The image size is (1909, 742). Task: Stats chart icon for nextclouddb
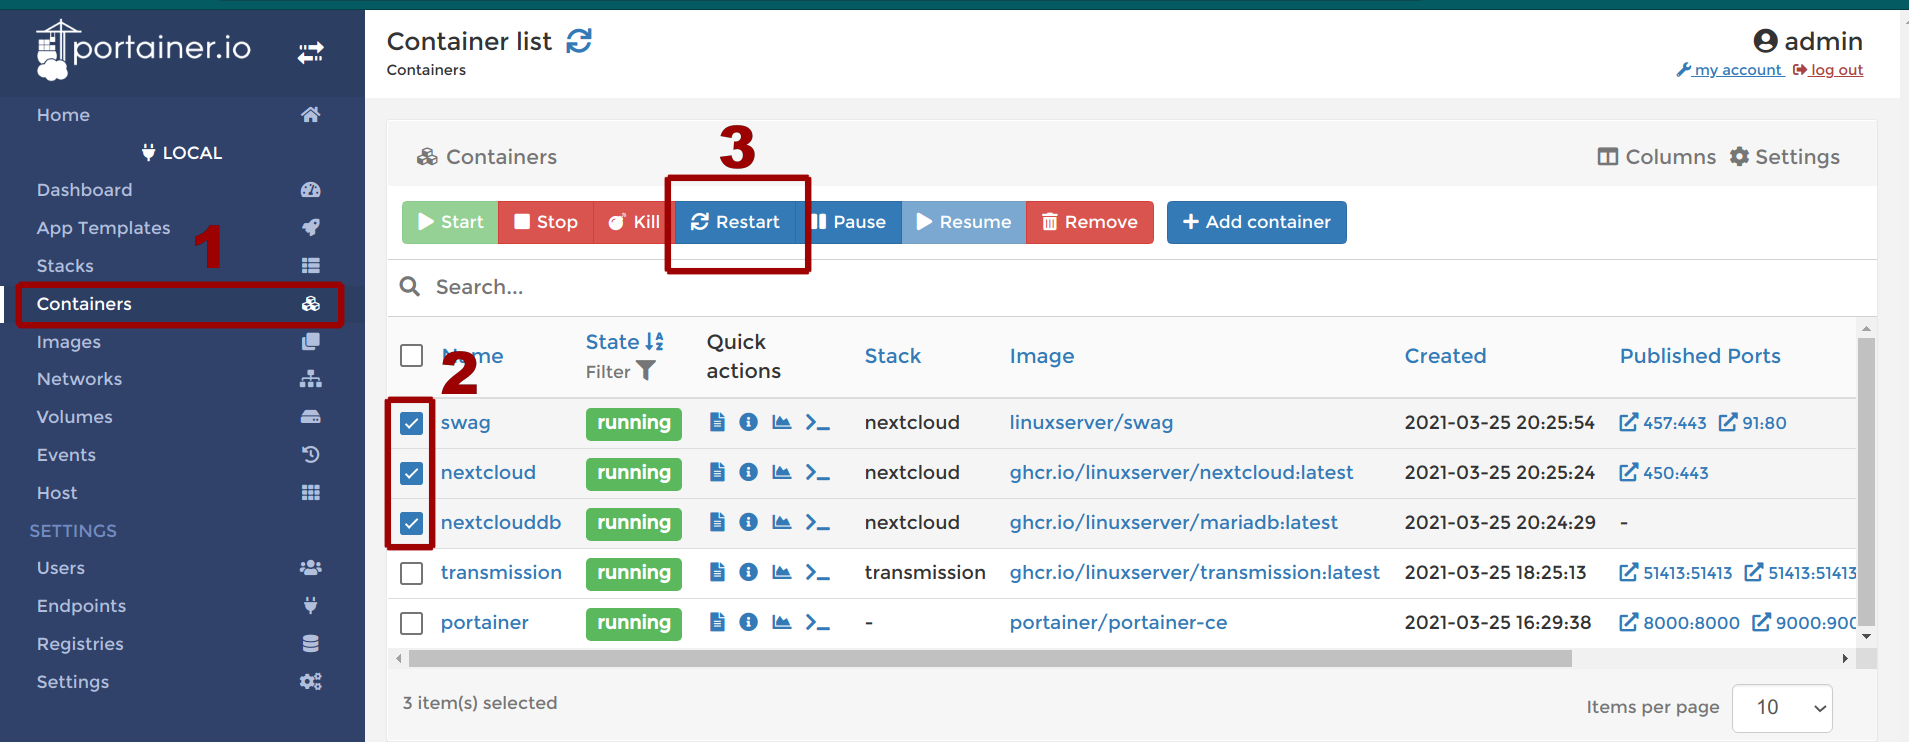click(x=782, y=522)
